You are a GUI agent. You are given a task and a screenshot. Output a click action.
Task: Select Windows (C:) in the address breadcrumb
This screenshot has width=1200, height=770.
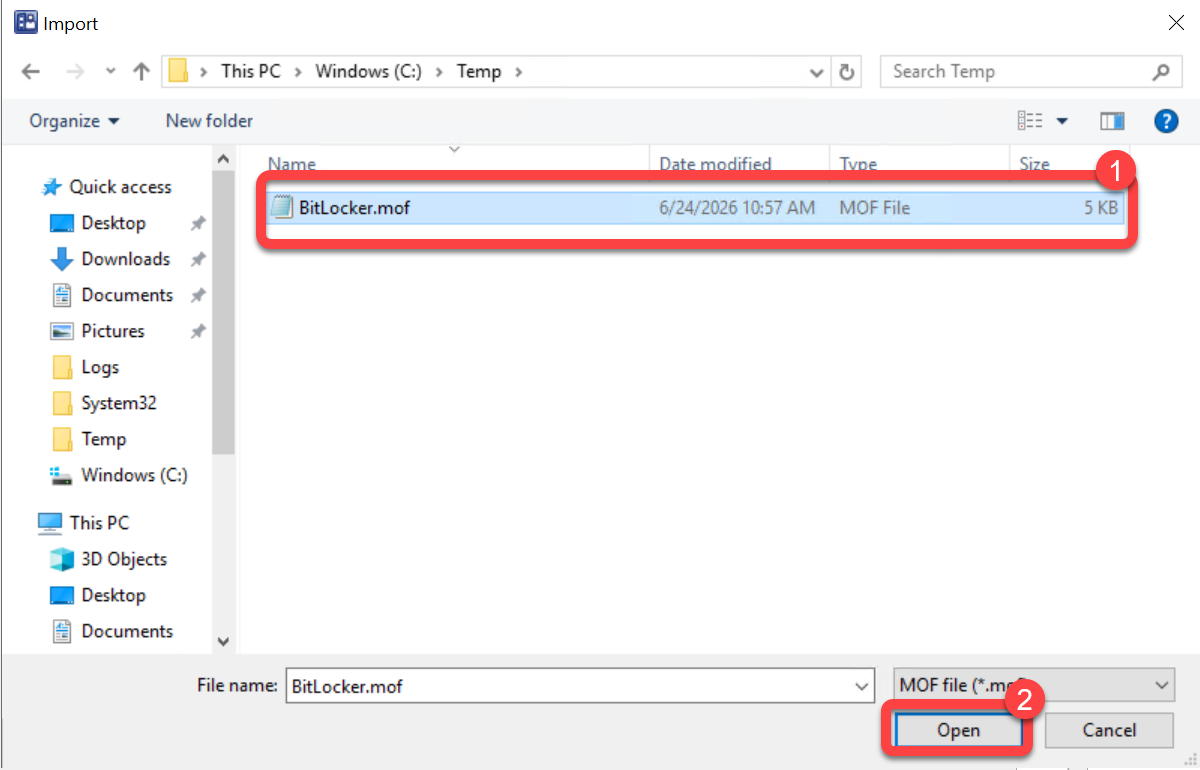[x=368, y=71]
